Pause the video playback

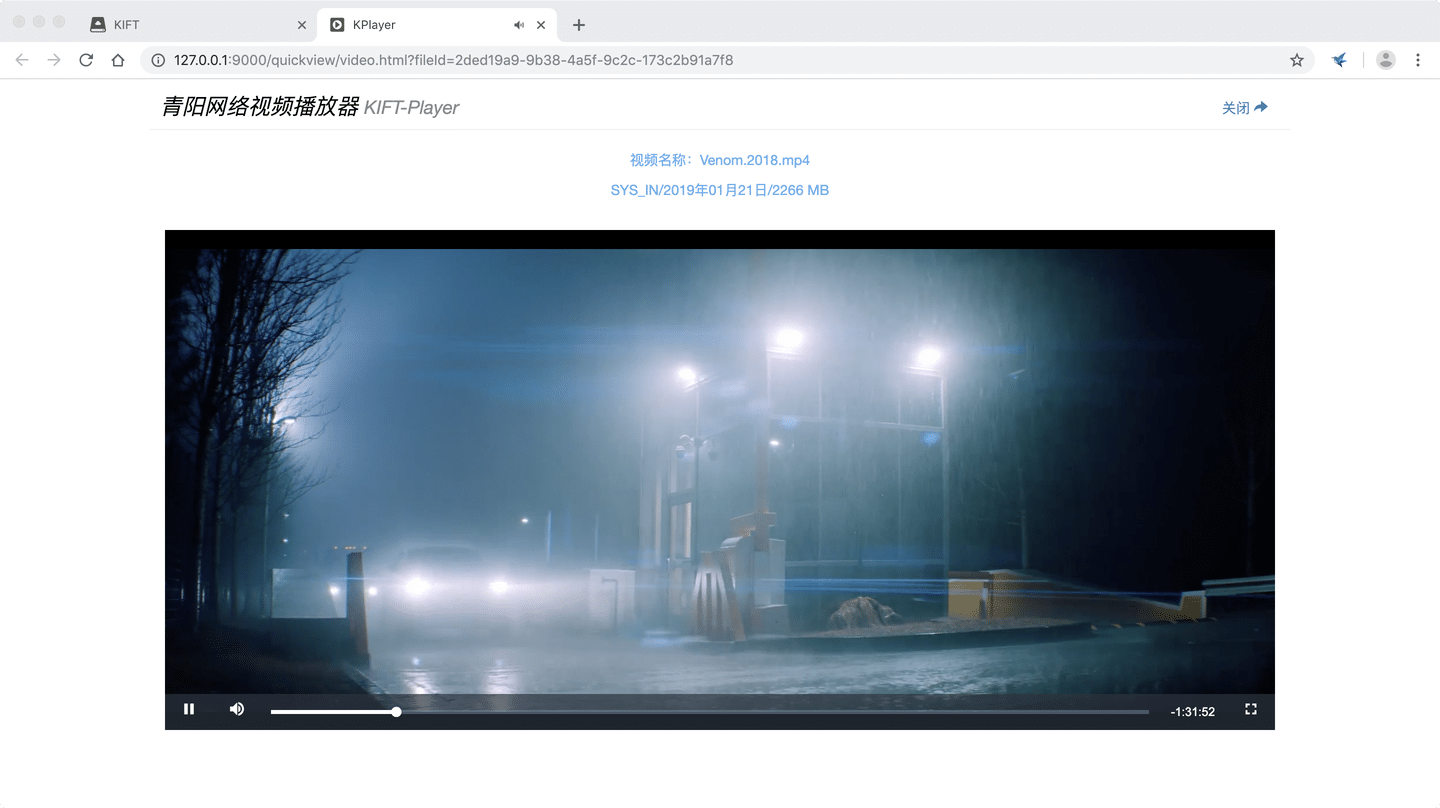(x=189, y=710)
